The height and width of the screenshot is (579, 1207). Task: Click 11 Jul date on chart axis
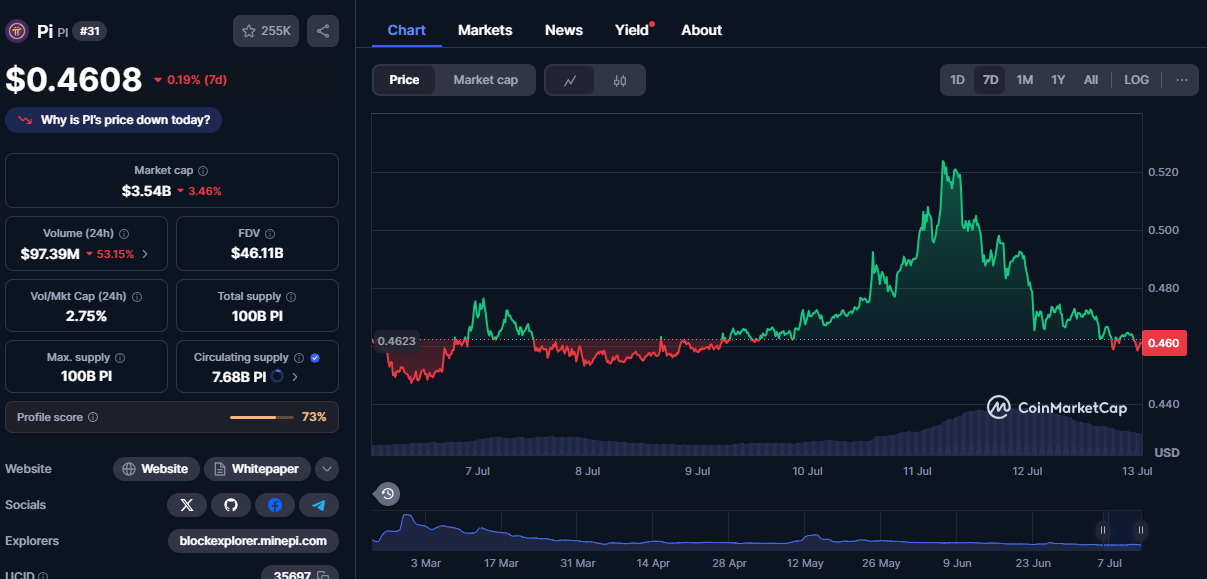(x=918, y=471)
